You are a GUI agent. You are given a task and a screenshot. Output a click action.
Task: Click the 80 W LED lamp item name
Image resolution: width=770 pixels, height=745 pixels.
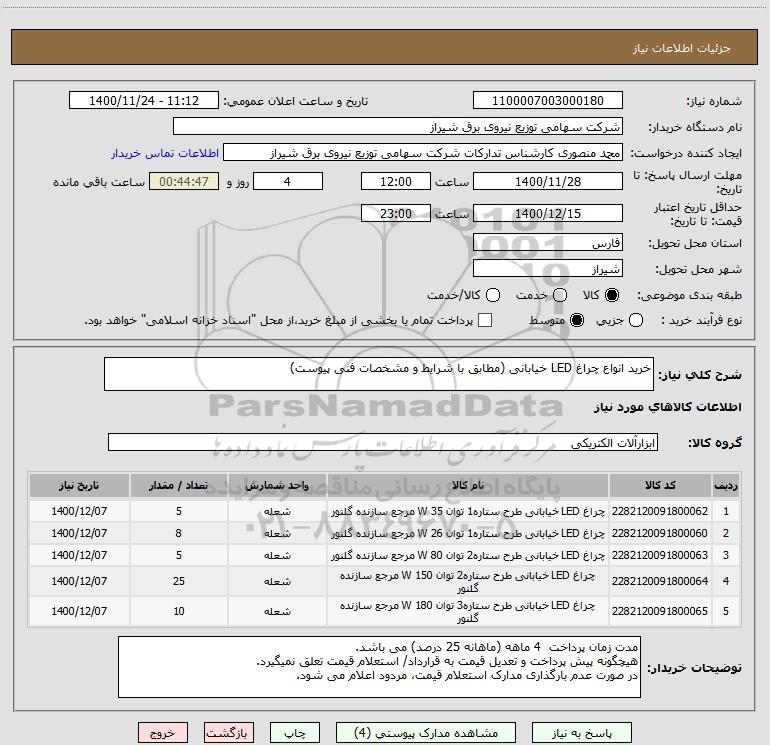coord(468,555)
